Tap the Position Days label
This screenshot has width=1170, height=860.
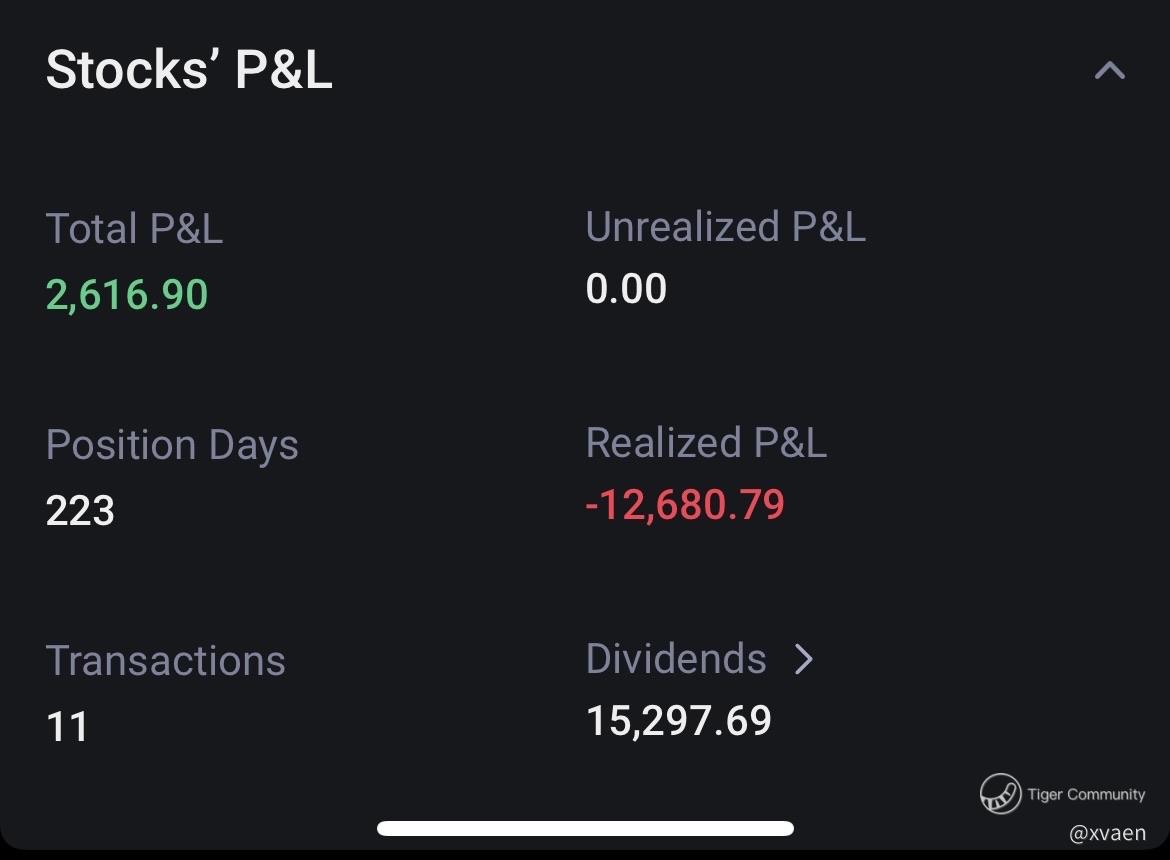172,445
